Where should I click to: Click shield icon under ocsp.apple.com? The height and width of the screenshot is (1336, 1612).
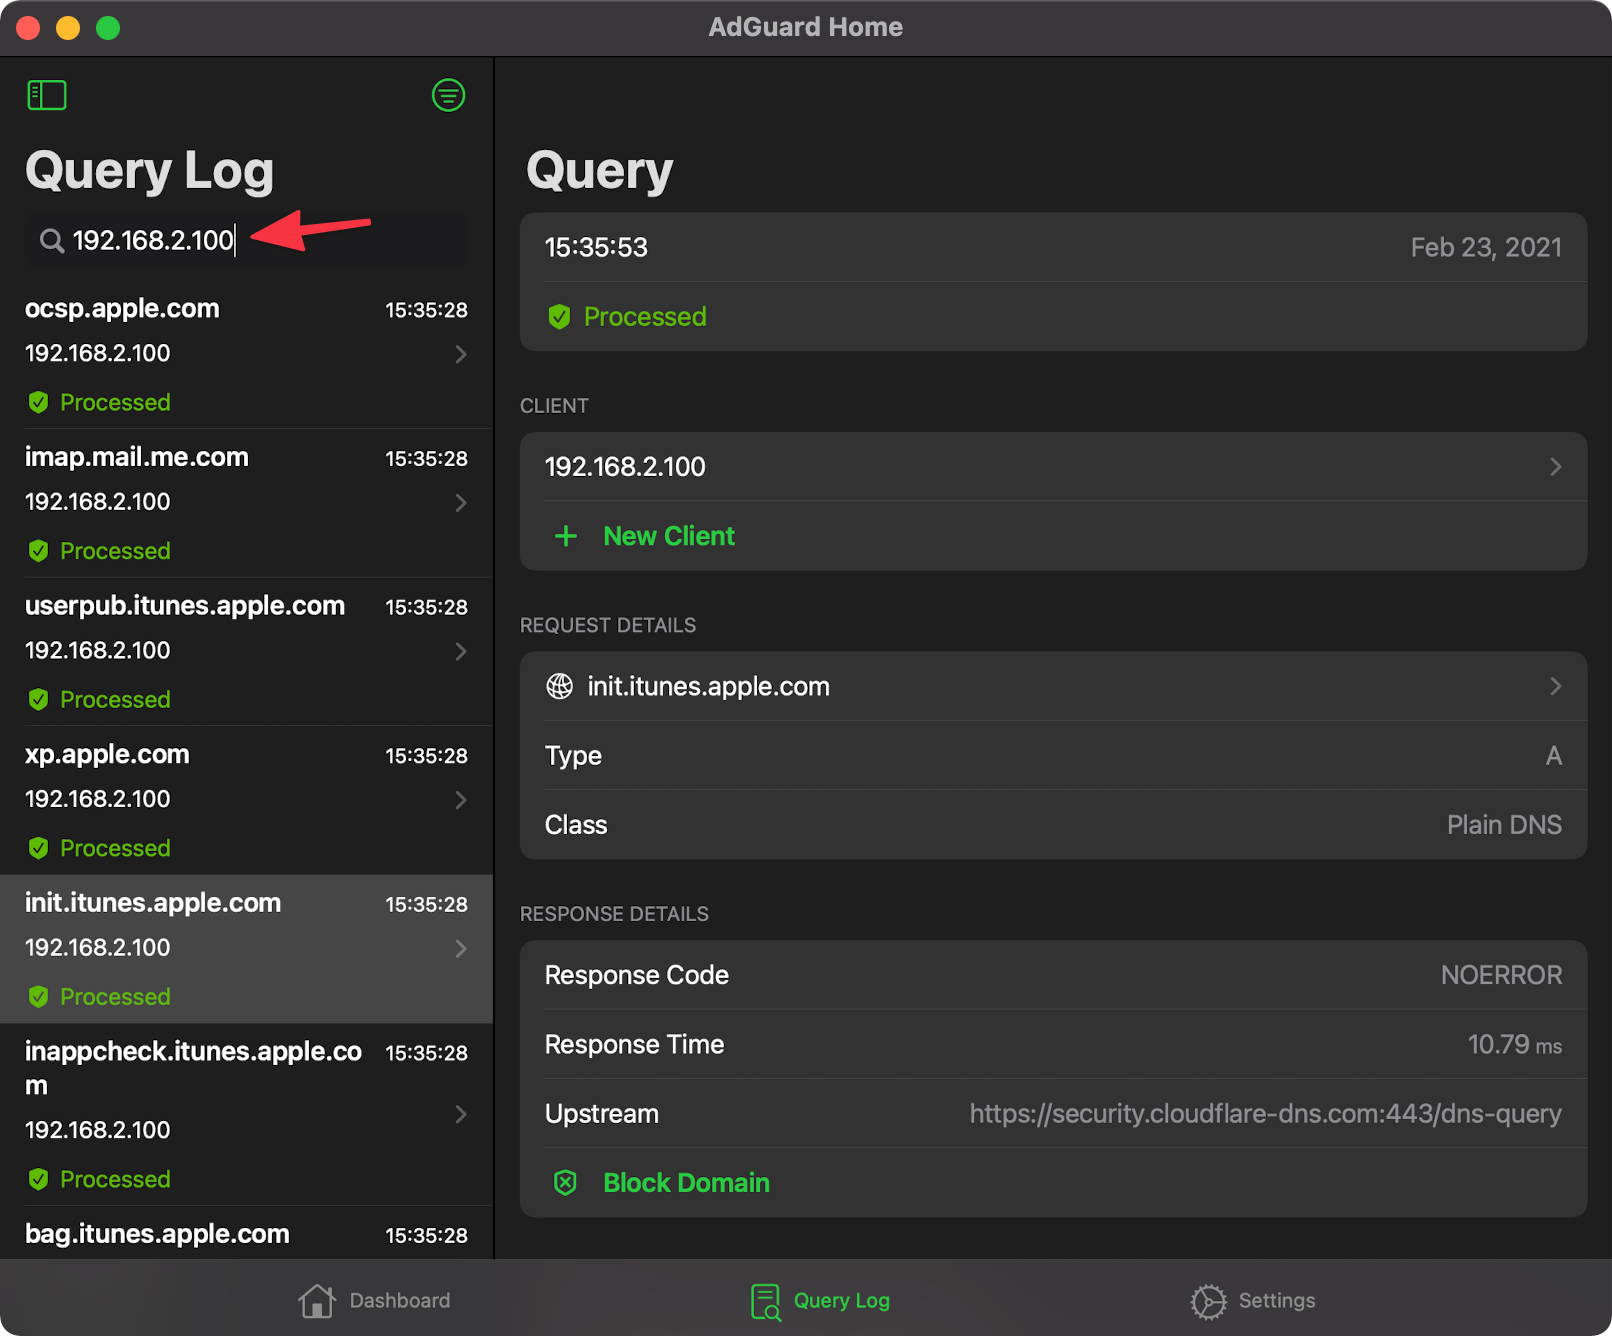click(38, 402)
